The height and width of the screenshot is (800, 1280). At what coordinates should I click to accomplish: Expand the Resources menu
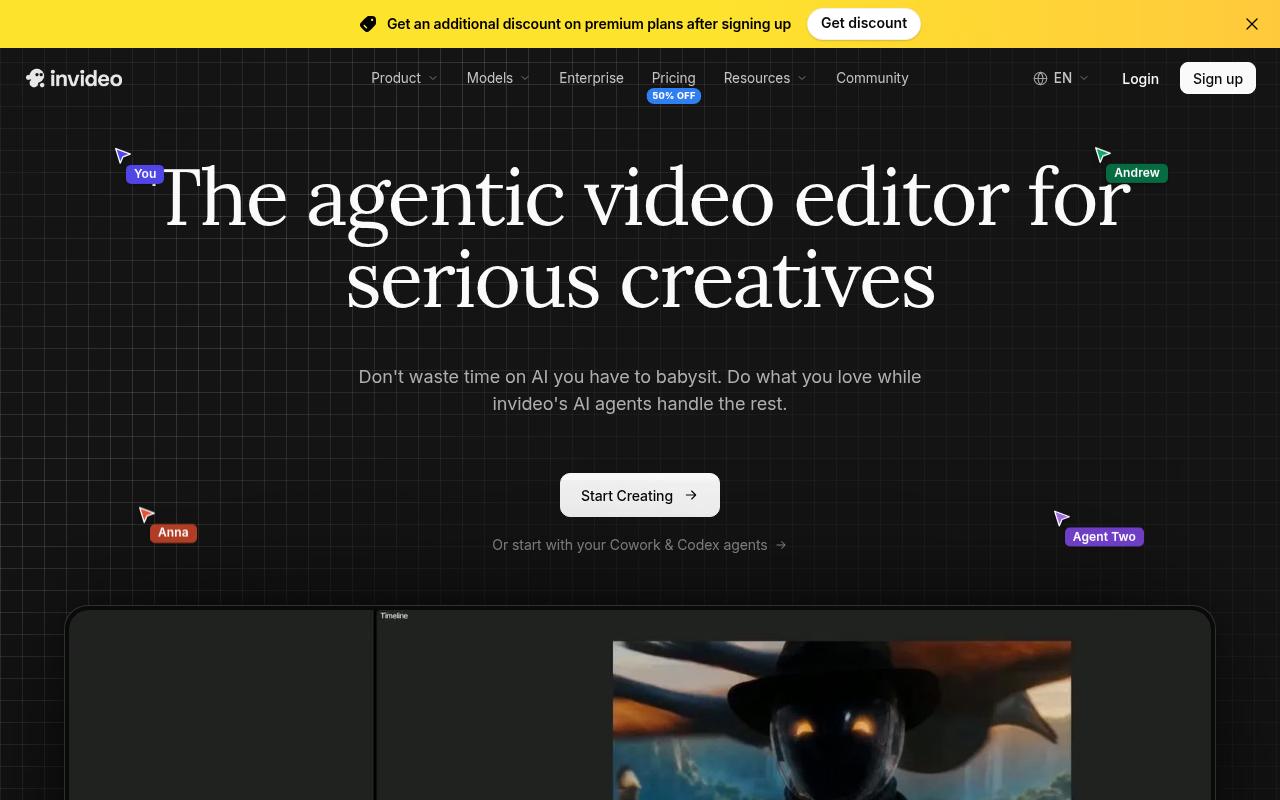point(765,78)
